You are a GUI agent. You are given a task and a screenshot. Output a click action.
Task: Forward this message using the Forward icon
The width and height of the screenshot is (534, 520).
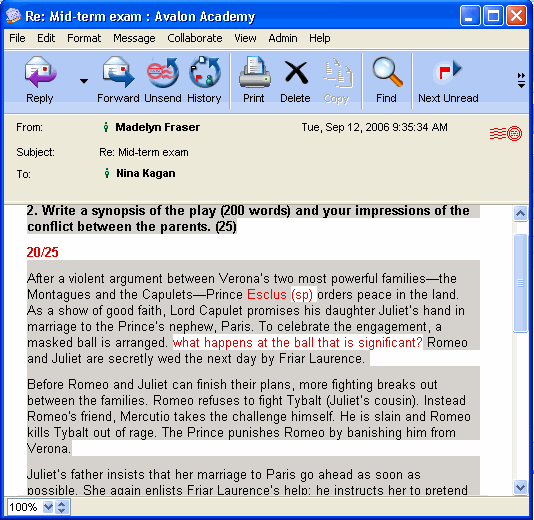coord(119,73)
